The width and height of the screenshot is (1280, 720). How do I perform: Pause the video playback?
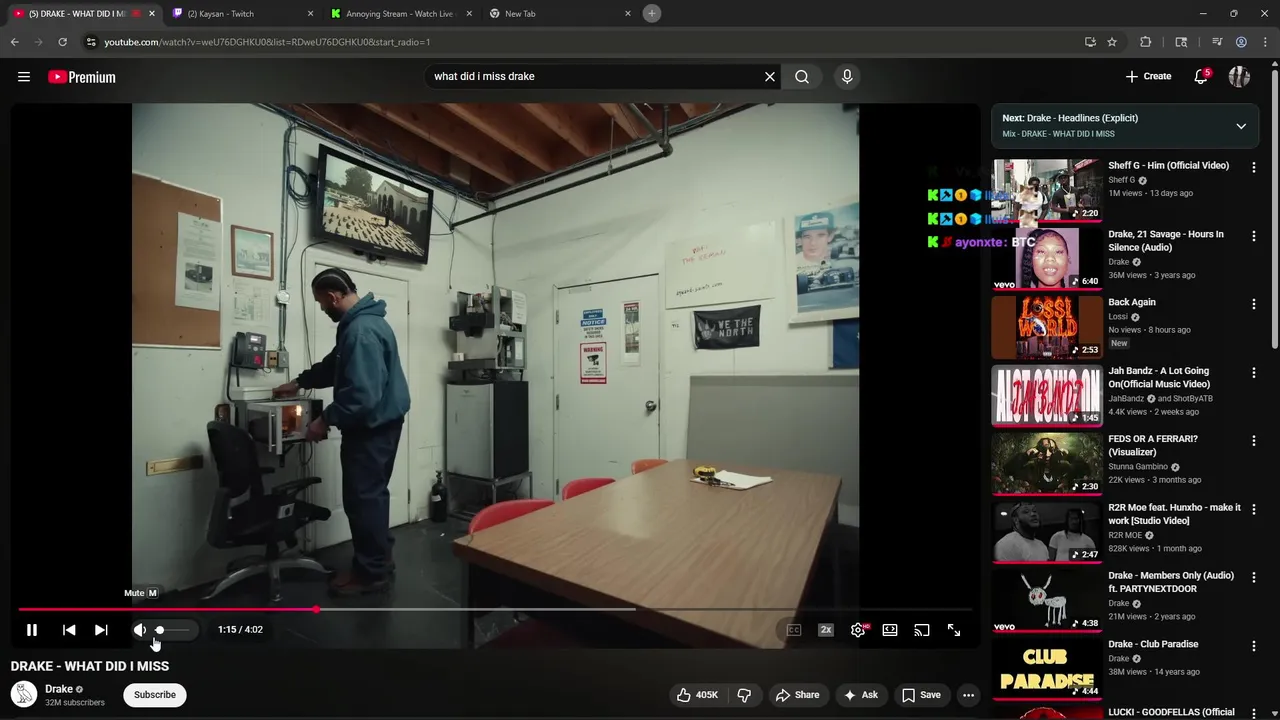32,630
